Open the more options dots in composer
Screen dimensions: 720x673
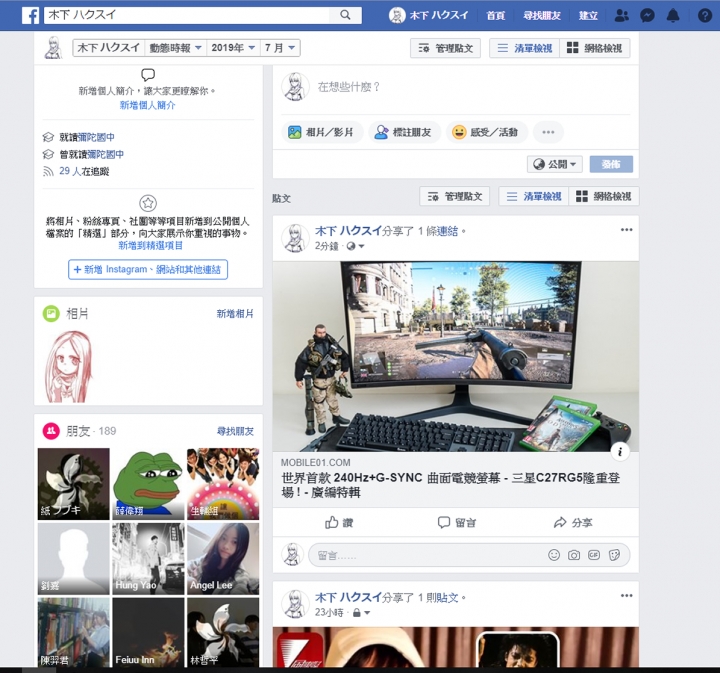[x=548, y=132]
